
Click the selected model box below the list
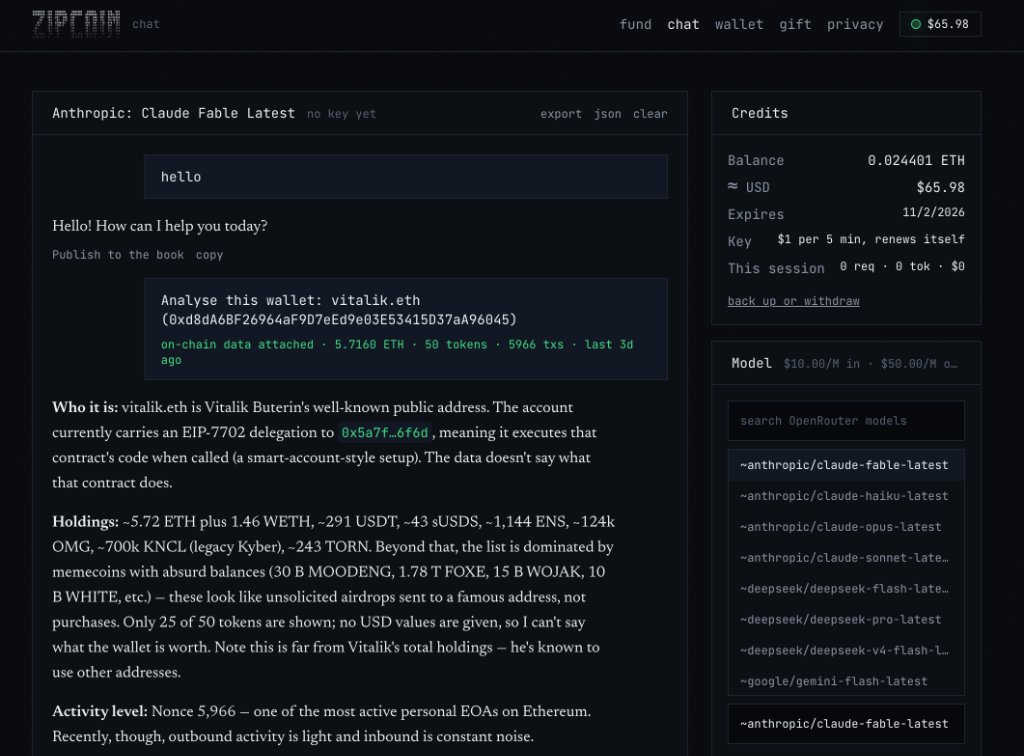tap(846, 723)
